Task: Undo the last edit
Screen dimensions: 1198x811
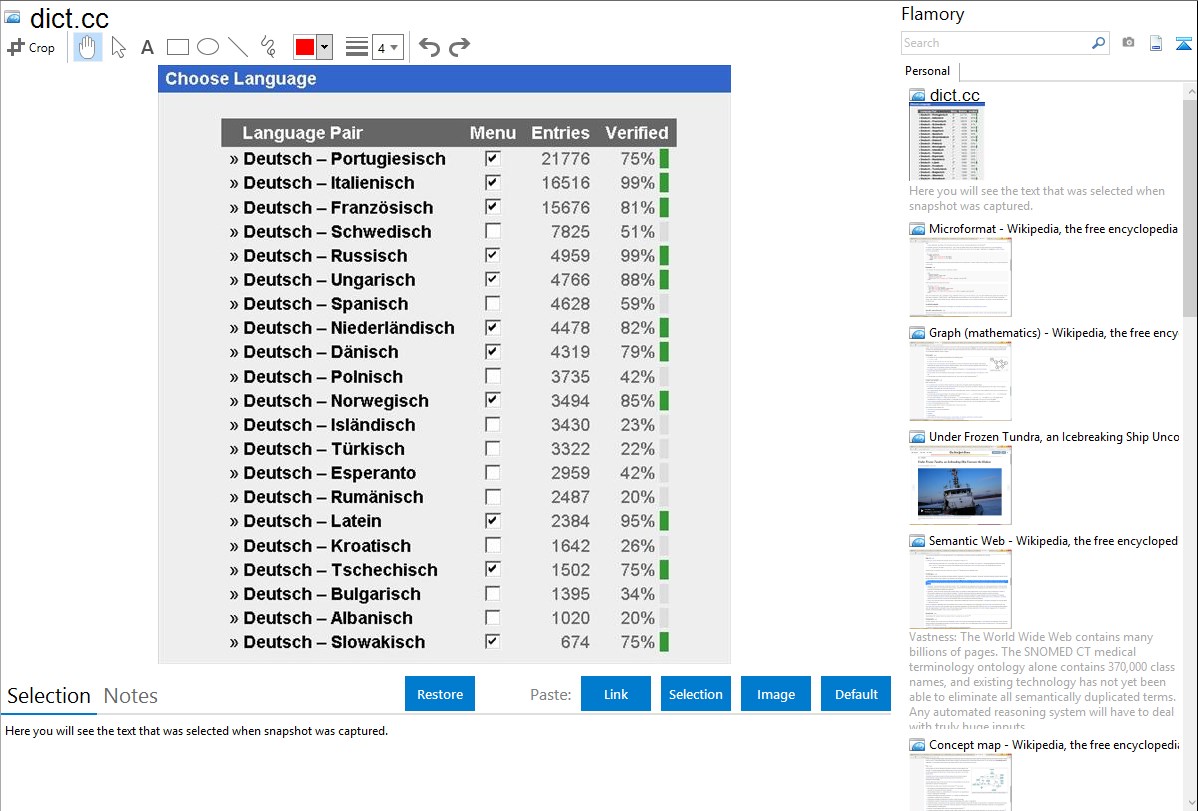Action: point(429,47)
